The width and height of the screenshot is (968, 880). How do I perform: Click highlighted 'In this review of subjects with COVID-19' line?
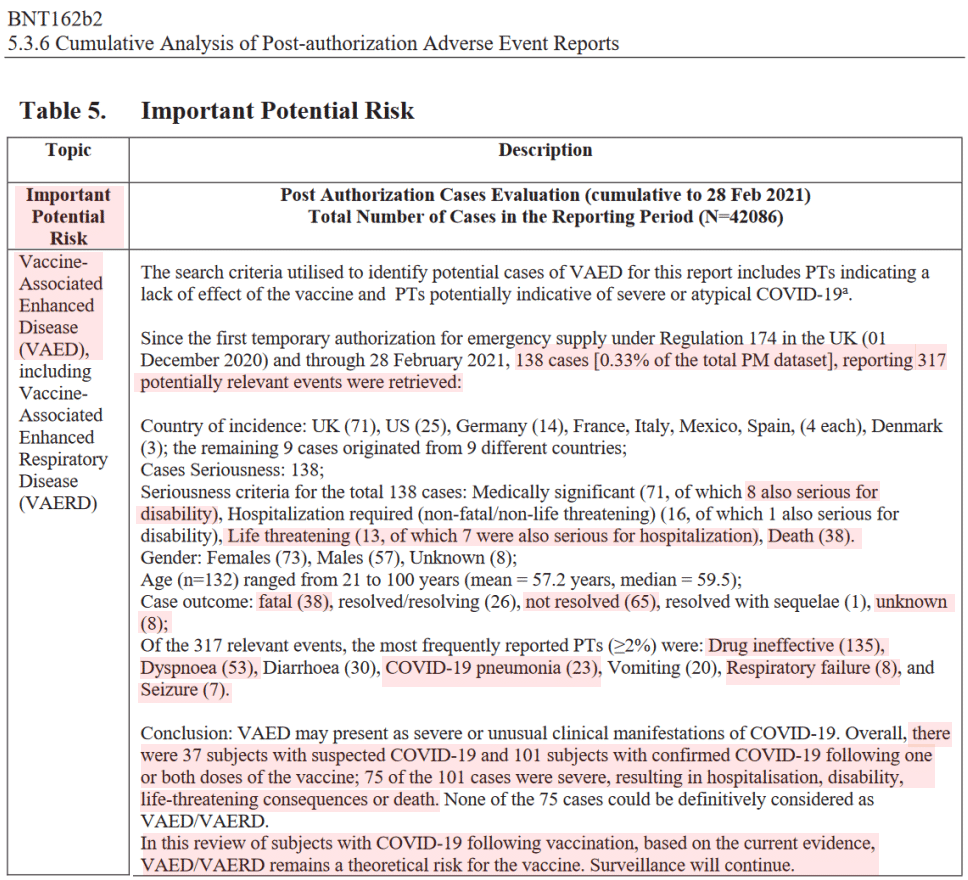pos(507,843)
